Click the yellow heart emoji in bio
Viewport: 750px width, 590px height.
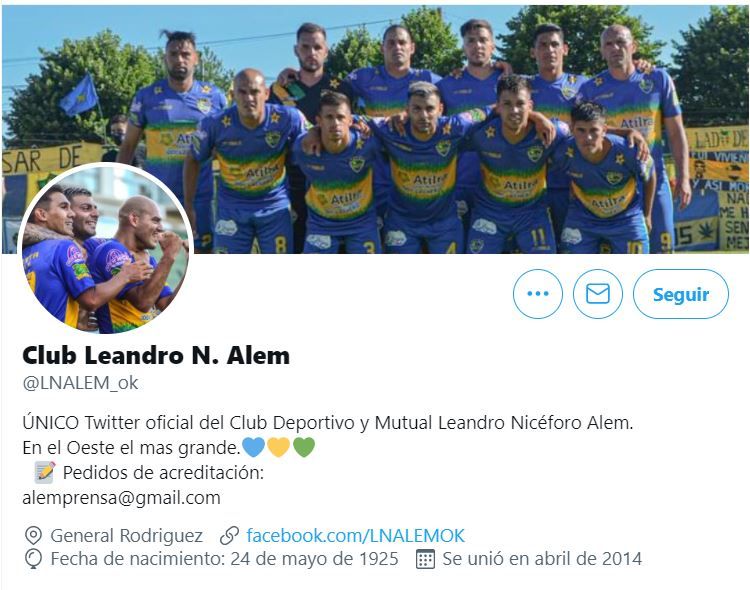point(278,447)
